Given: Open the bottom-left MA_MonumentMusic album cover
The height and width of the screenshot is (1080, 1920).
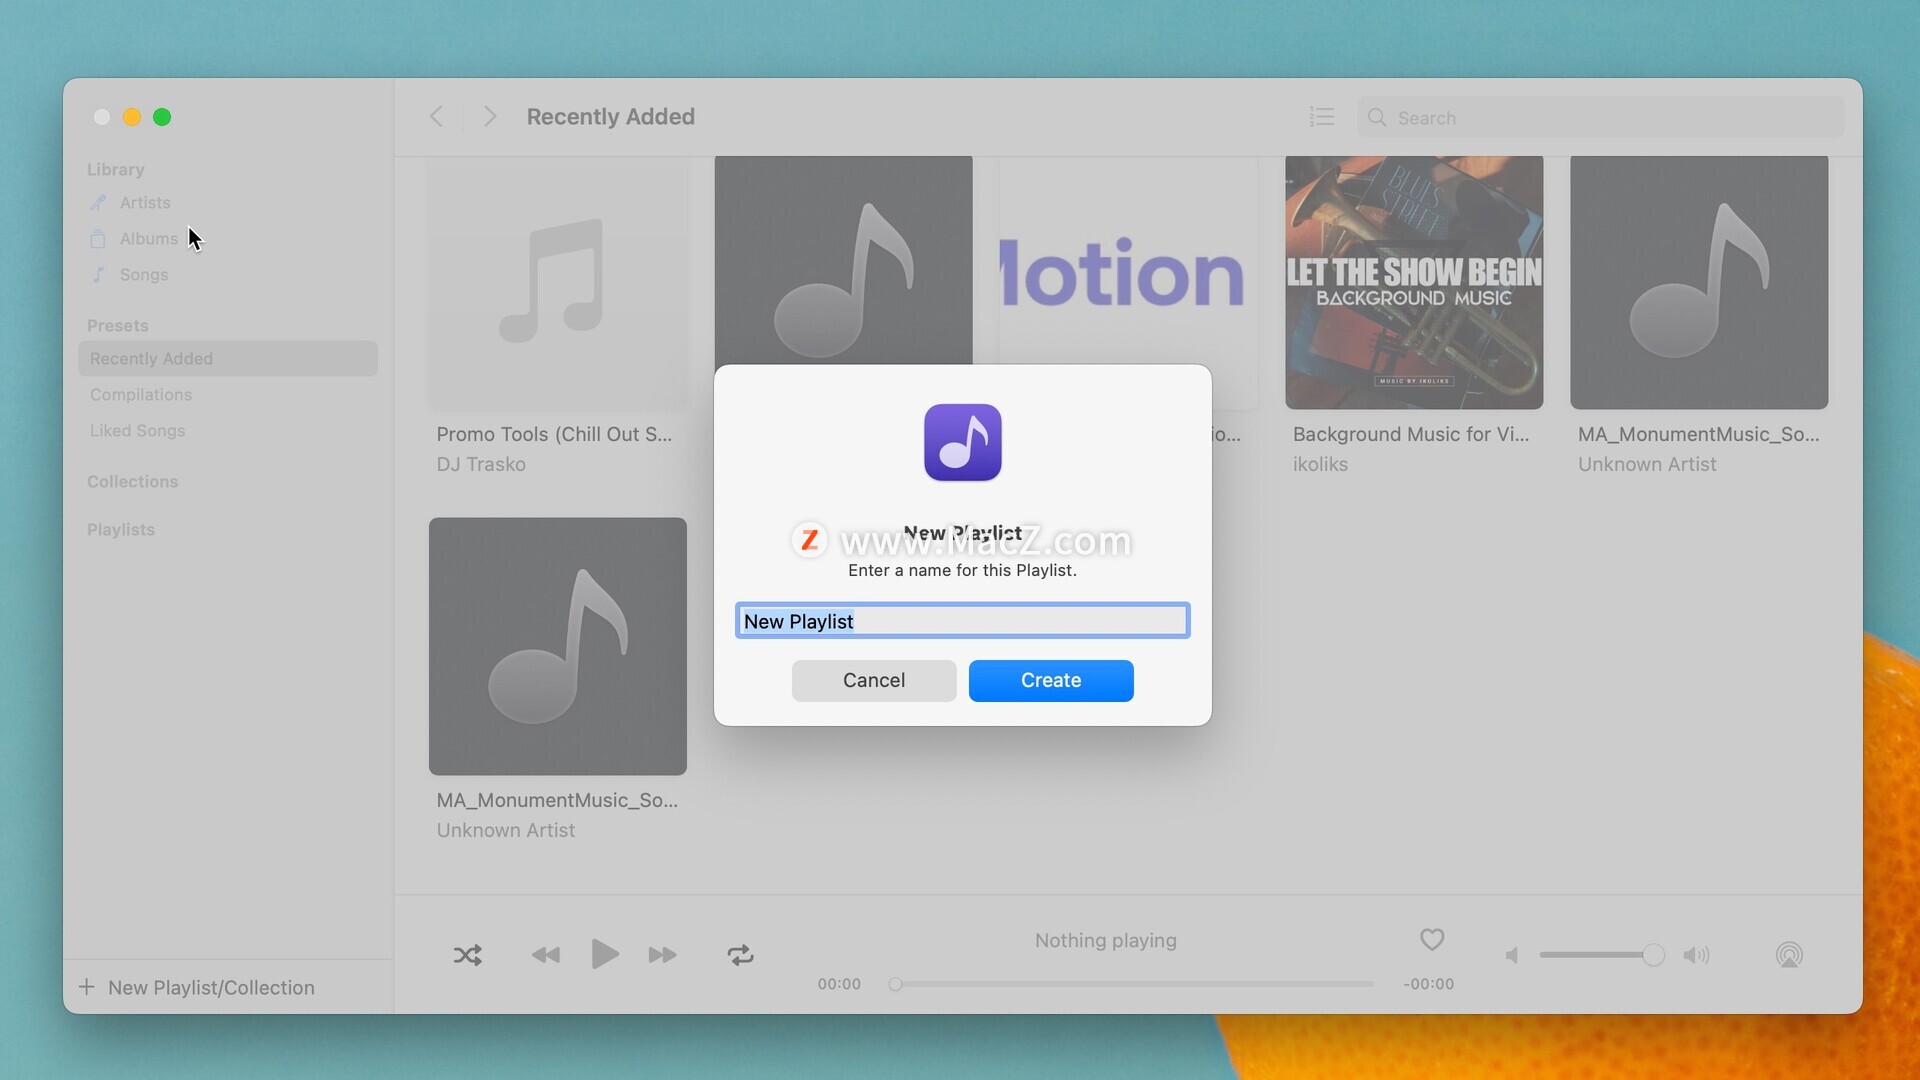Looking at the screenshot, I should point(558,646).
